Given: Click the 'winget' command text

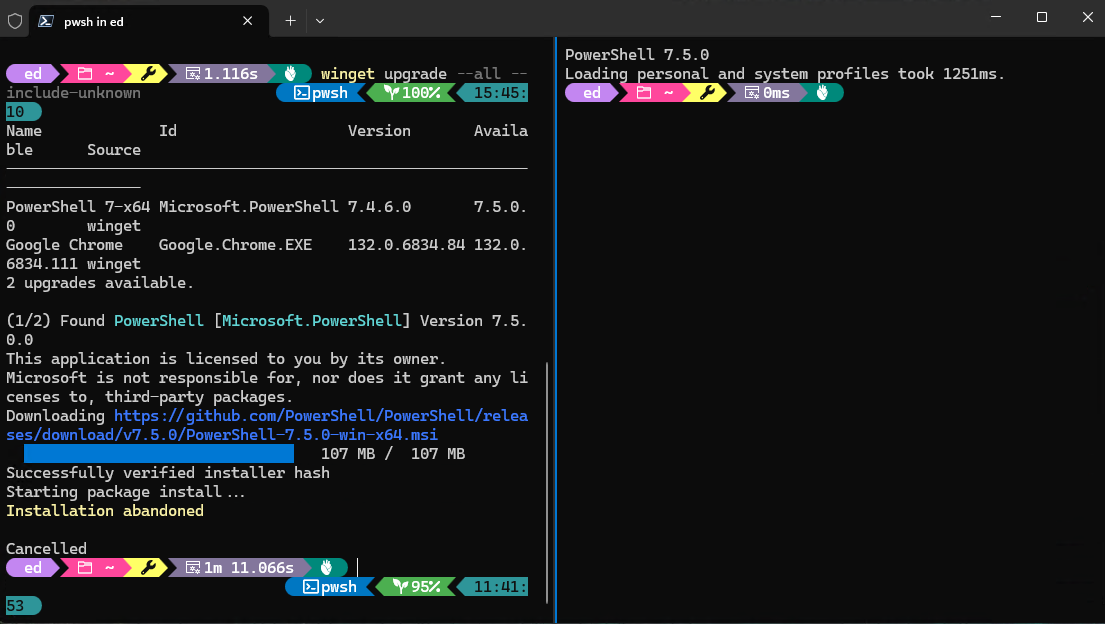Looking at the screenshot, I should (347, 73).
